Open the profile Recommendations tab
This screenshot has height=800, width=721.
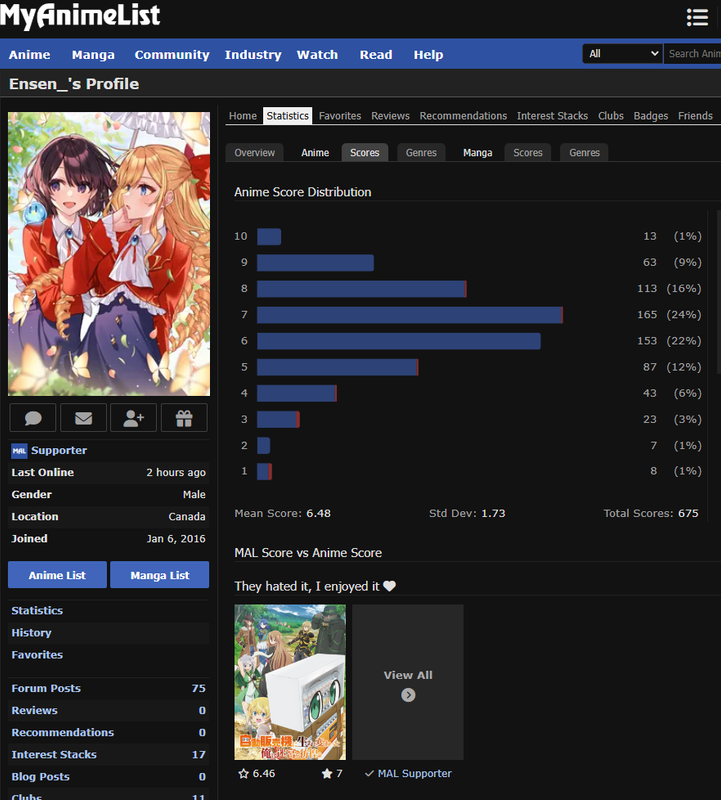point(463,116)
